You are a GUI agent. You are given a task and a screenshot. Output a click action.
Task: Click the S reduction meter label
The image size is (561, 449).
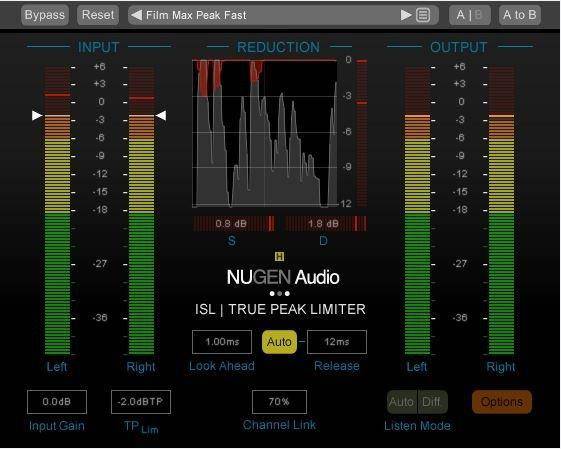click(231, 240)
